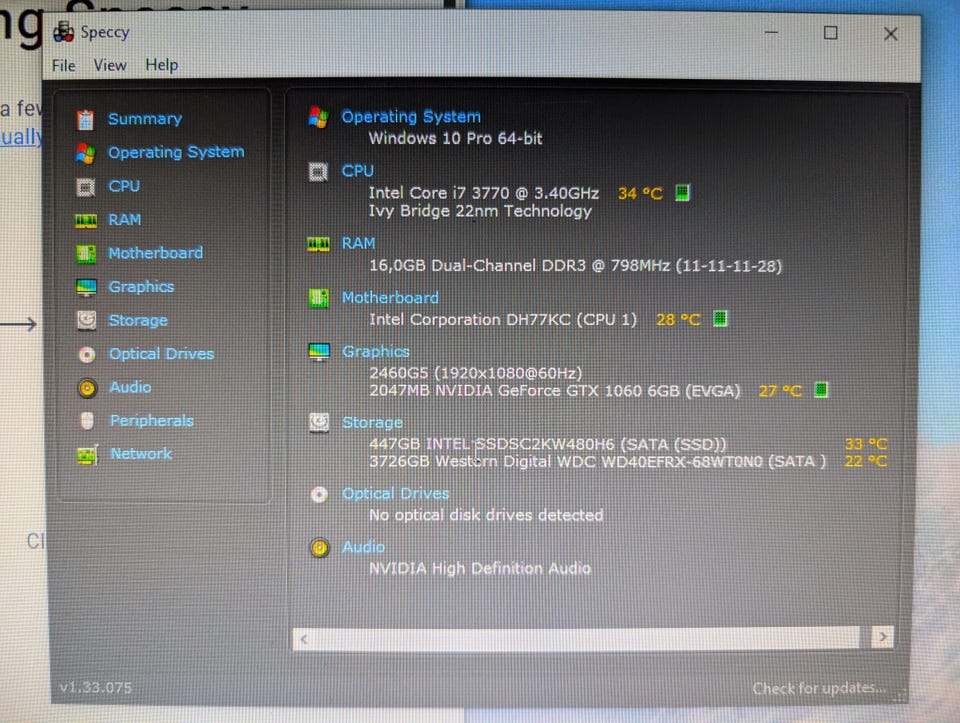The width and height of the screenshot is (960, 723).
Task: Click the RAM icon in summary pane
Action: (318, 245)
